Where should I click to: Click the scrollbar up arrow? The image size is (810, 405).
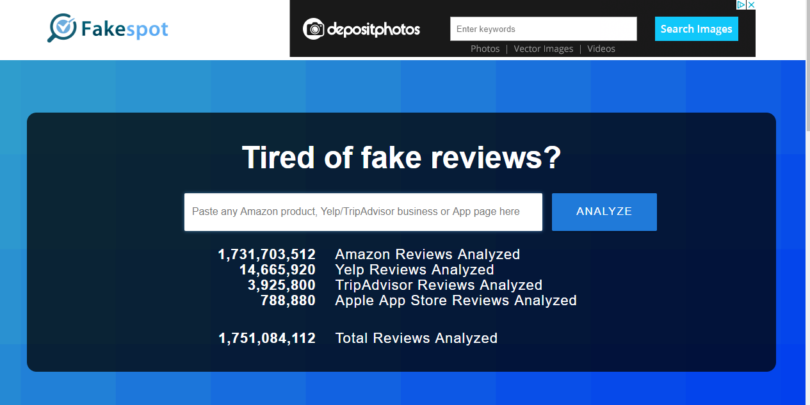[x=805, y=5]
